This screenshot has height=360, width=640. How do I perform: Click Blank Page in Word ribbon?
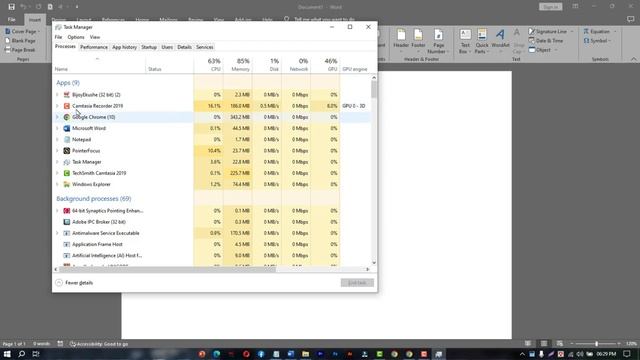(x=20, y=41)
